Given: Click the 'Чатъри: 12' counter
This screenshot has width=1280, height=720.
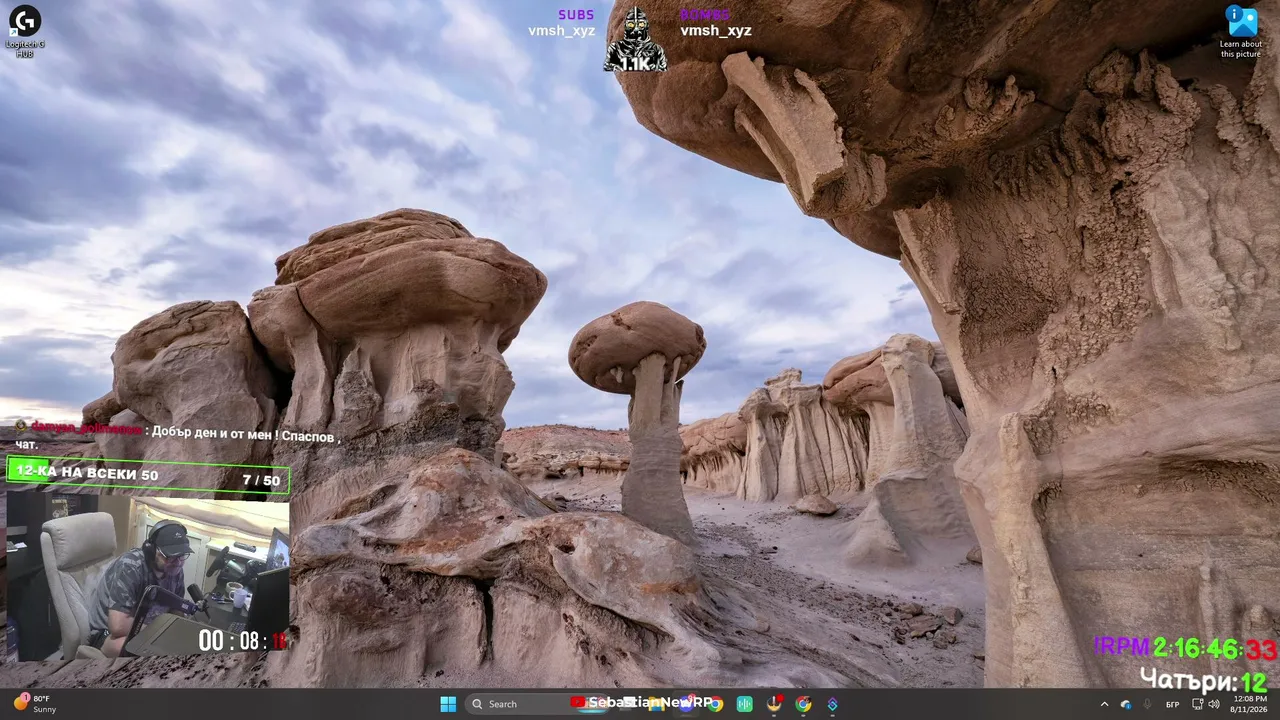Looking at the screenshot, I should point(1203,681).
